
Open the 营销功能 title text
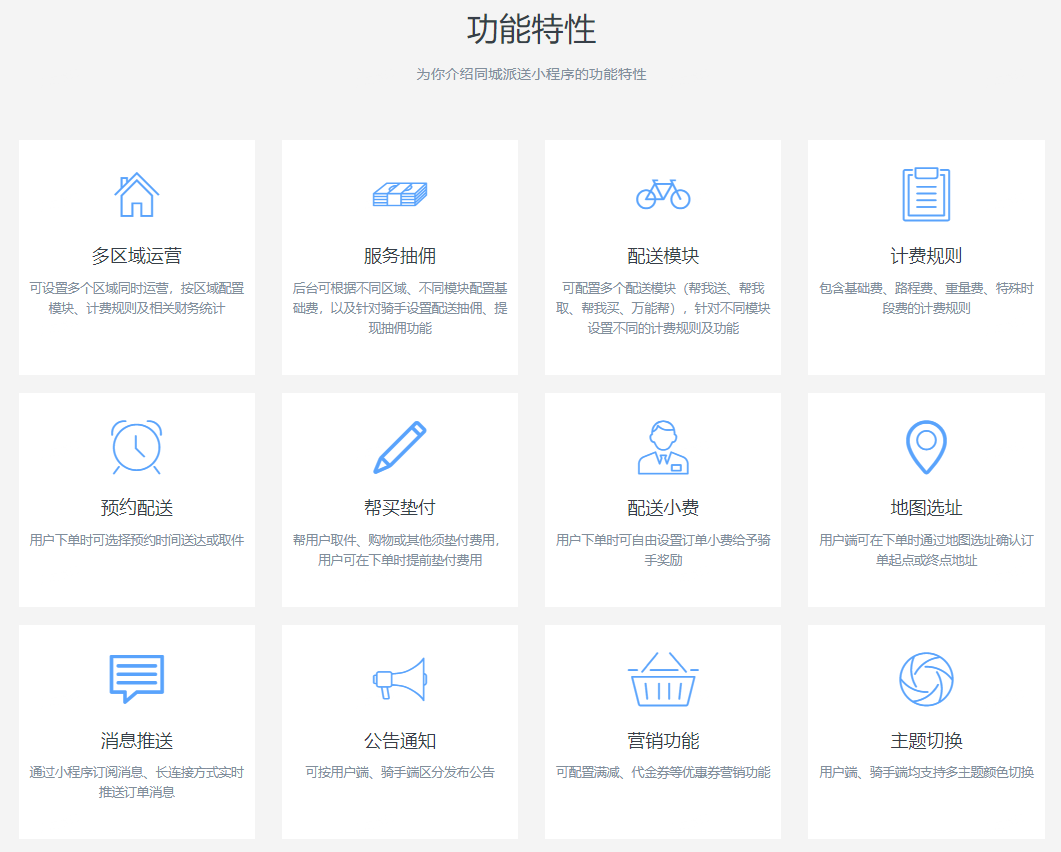click(663, 741)
